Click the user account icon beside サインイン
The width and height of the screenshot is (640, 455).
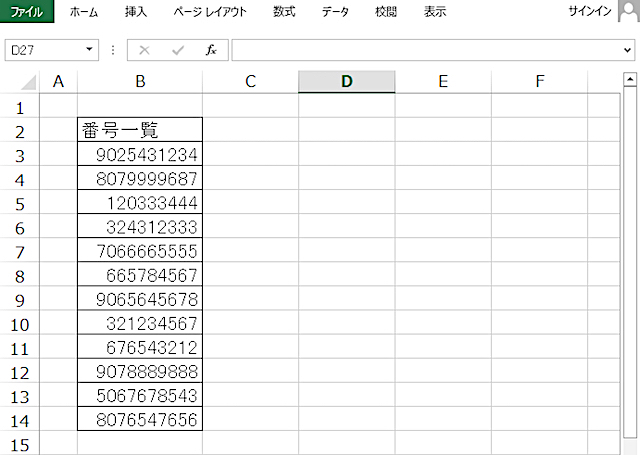coord(629,12)
